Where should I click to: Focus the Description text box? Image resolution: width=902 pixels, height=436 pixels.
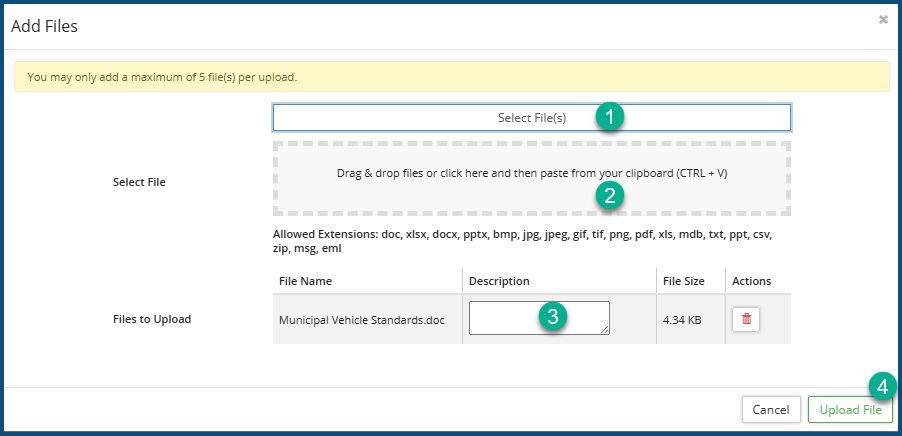point(500,317)
